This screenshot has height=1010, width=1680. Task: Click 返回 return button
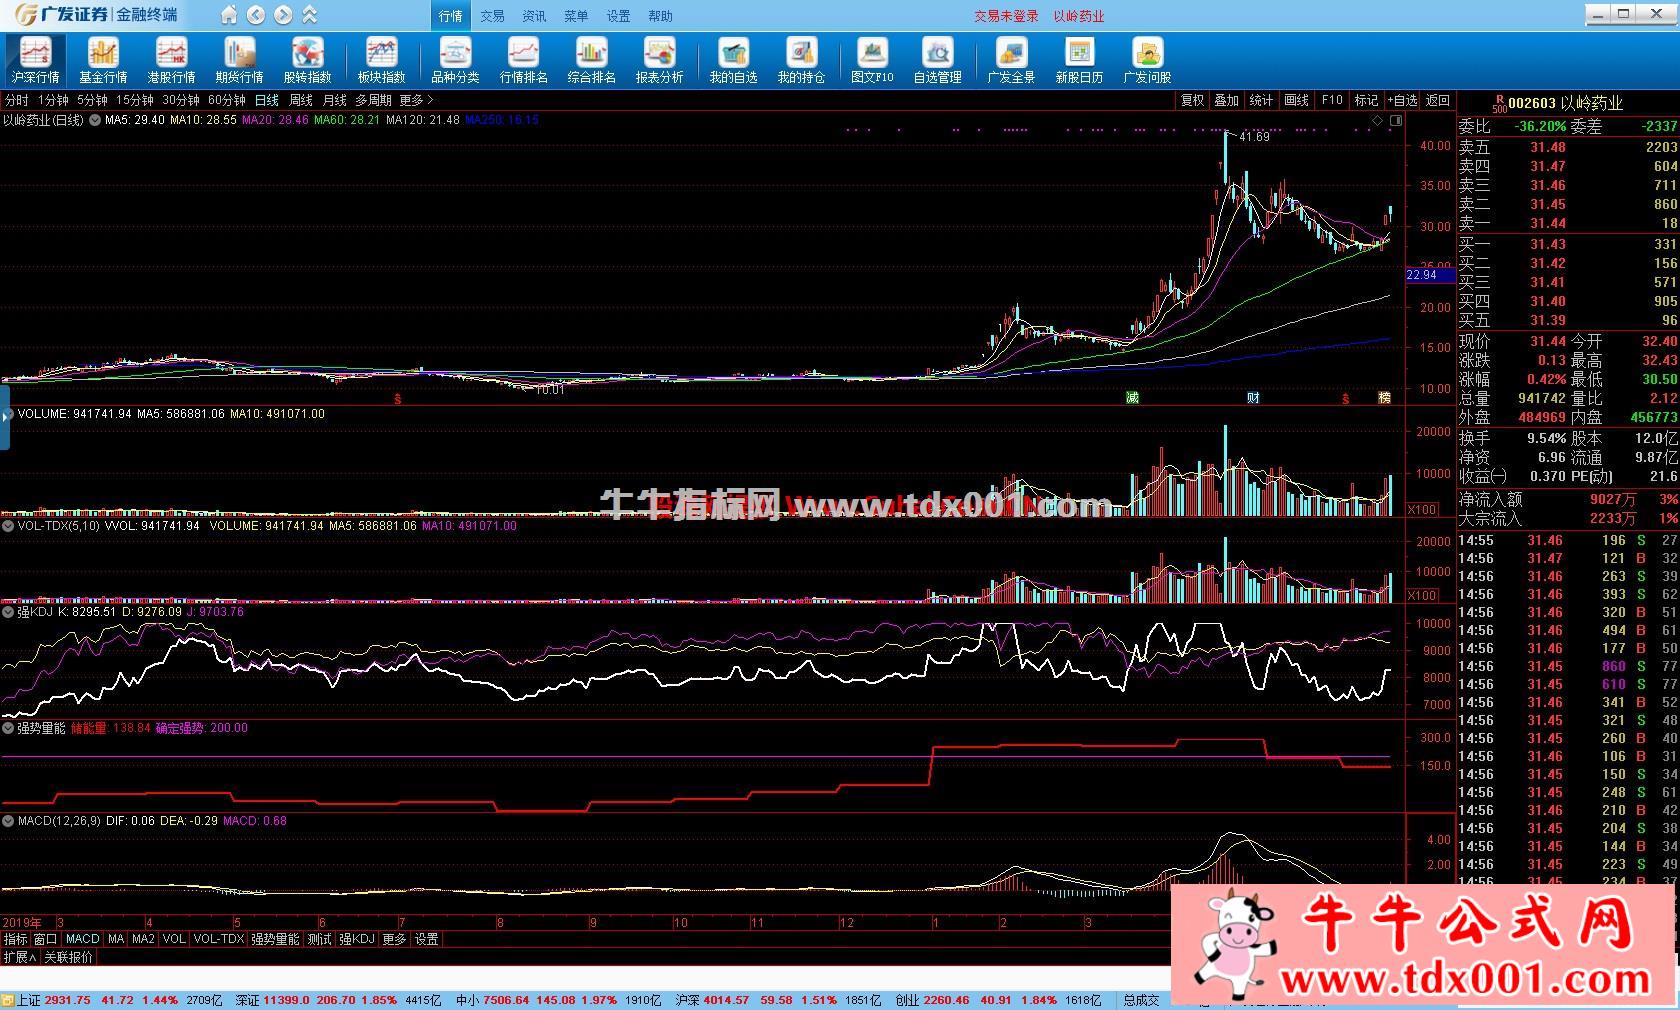[x=1438, y=100]
